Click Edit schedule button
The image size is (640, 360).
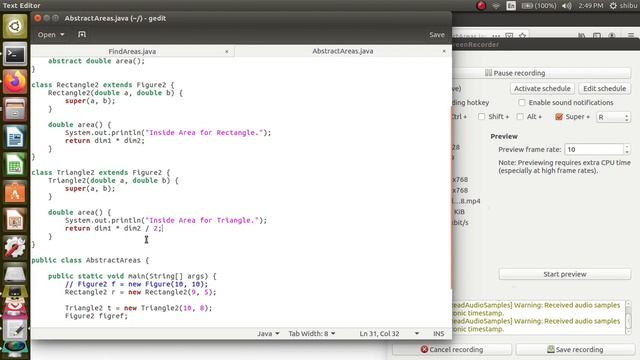click(x=604, y=89)
